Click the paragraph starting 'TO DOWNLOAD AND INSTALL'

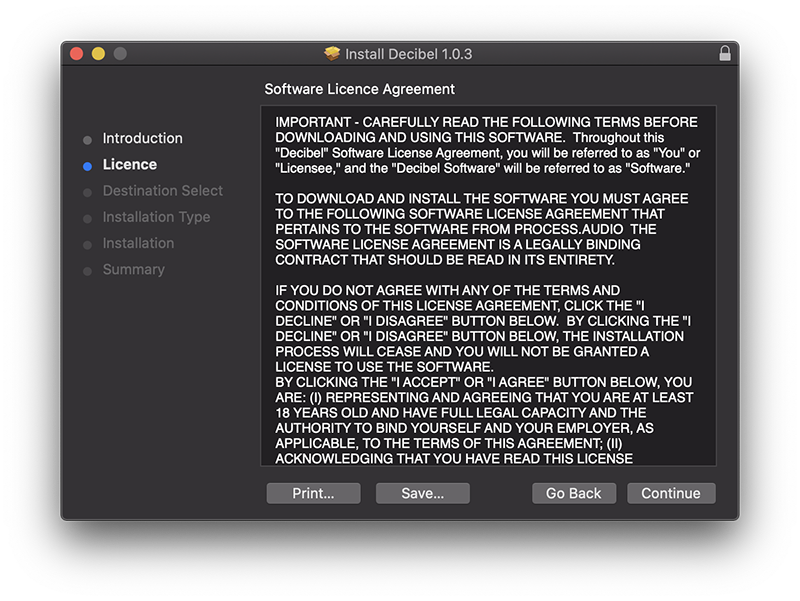(x=482, y=229)
